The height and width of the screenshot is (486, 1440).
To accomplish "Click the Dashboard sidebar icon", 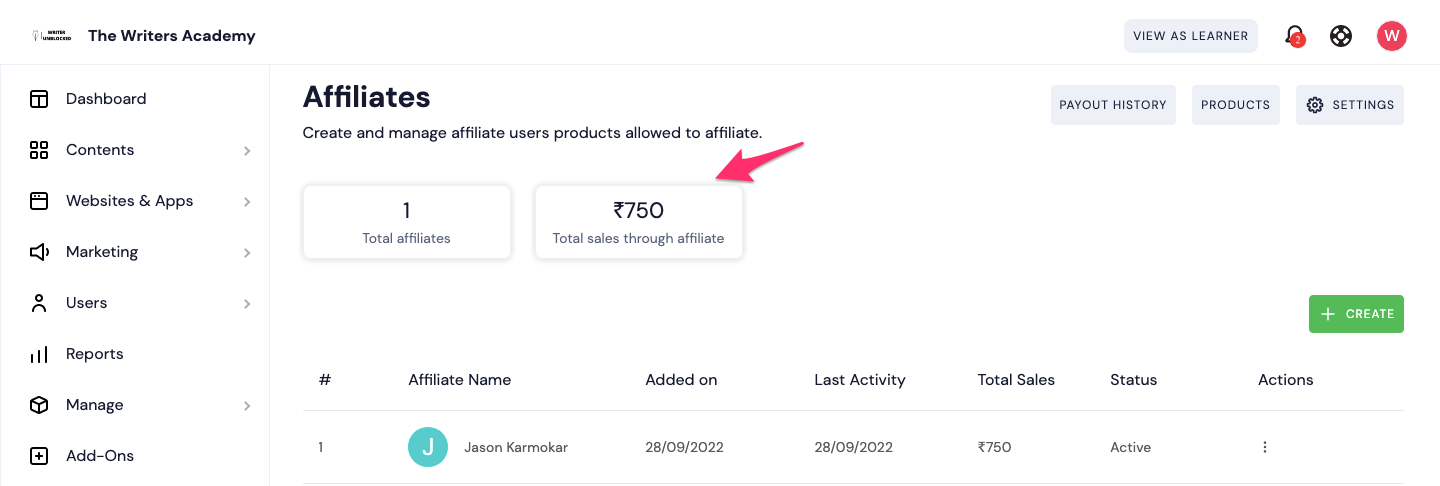I will (x=39, y=99).
